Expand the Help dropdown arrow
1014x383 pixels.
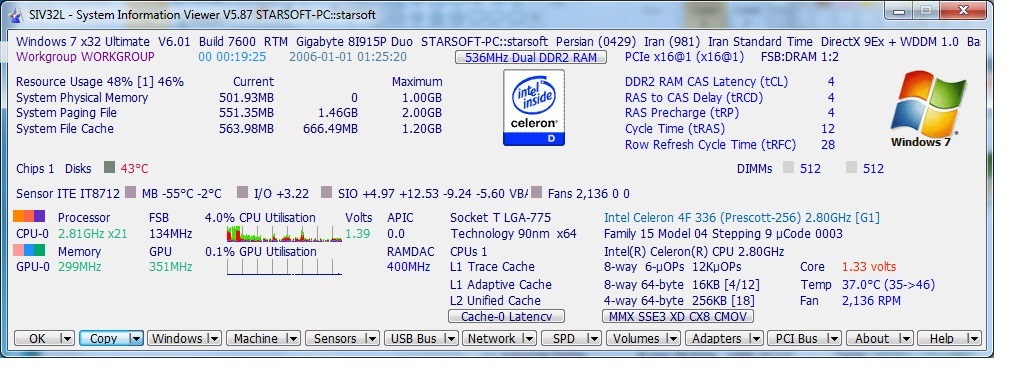974,338
